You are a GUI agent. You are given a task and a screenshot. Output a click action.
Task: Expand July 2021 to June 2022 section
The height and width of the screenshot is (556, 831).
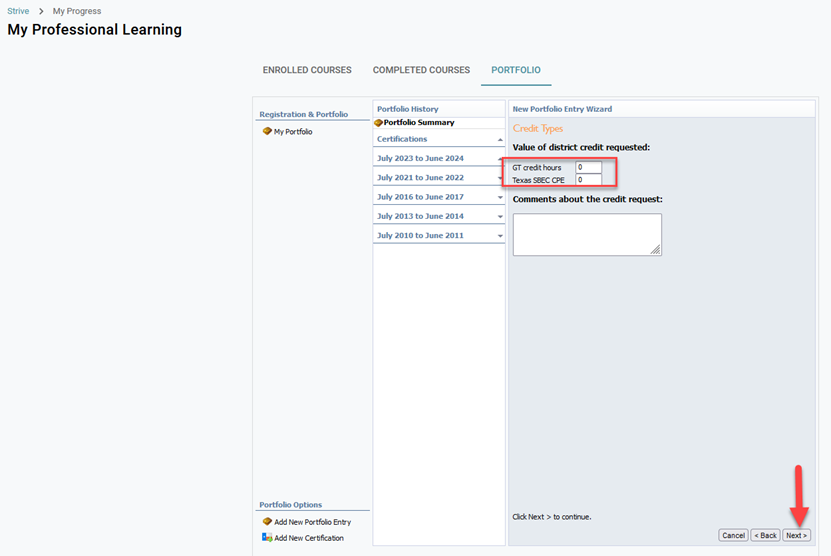point(500,178)
